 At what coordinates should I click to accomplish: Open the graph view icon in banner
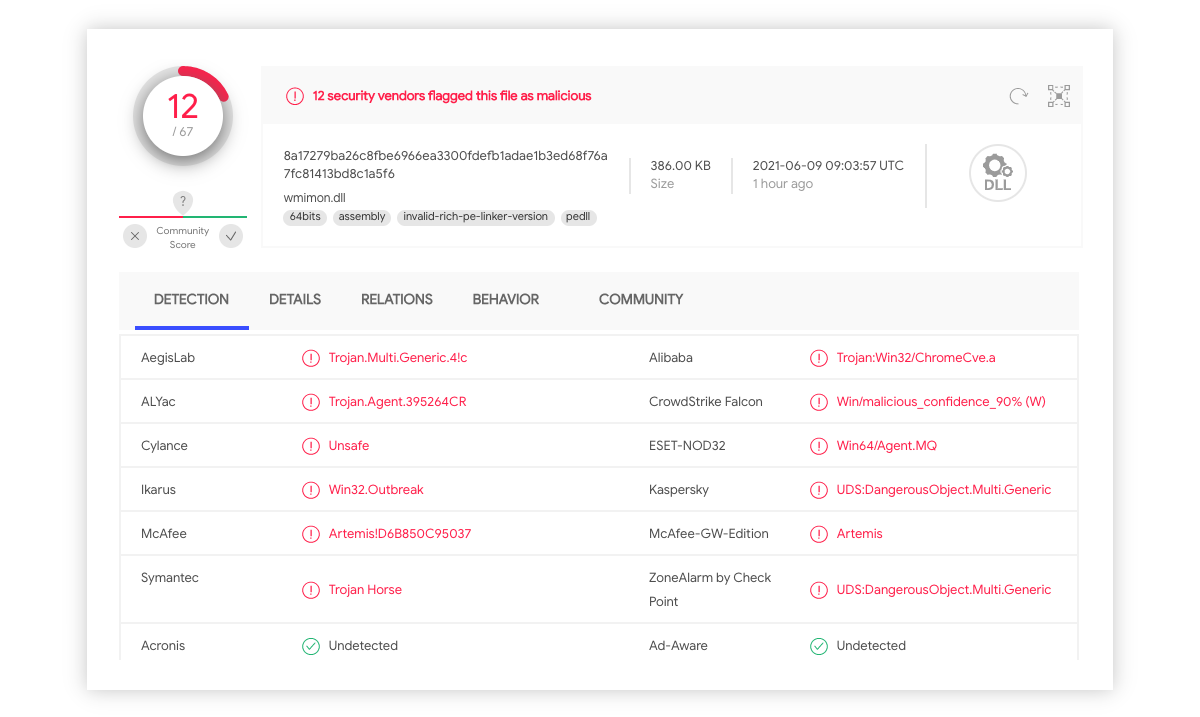pos(1059,96)
